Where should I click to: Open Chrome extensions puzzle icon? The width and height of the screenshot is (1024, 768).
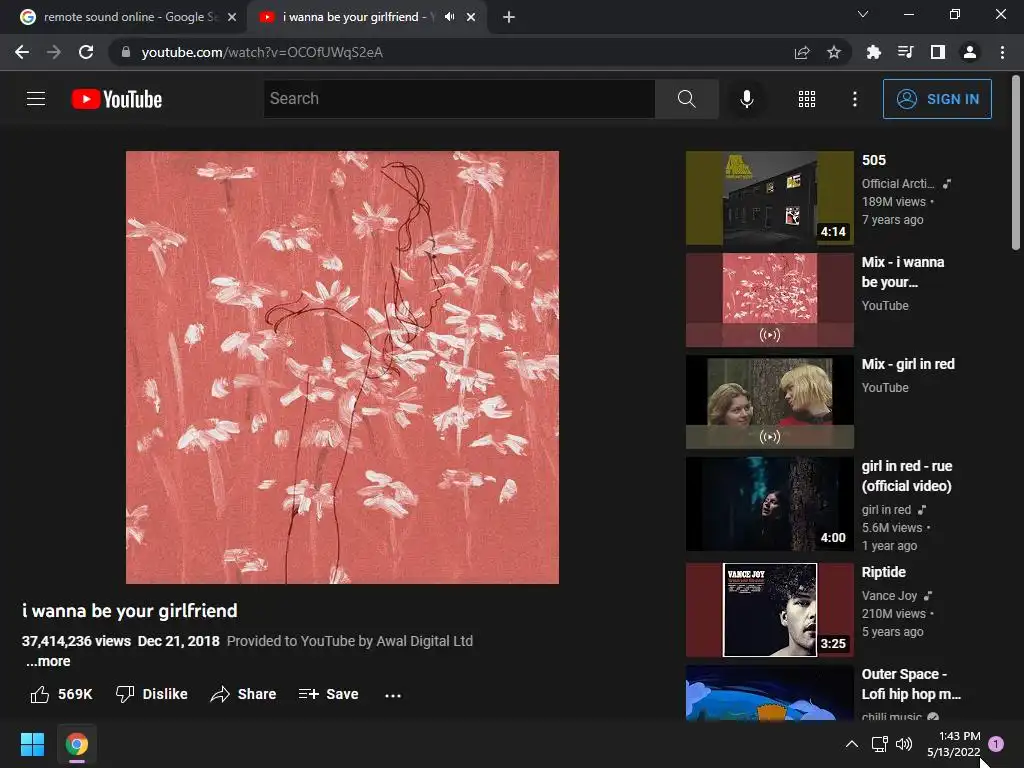pyautogui.click(x=873, y=52)
